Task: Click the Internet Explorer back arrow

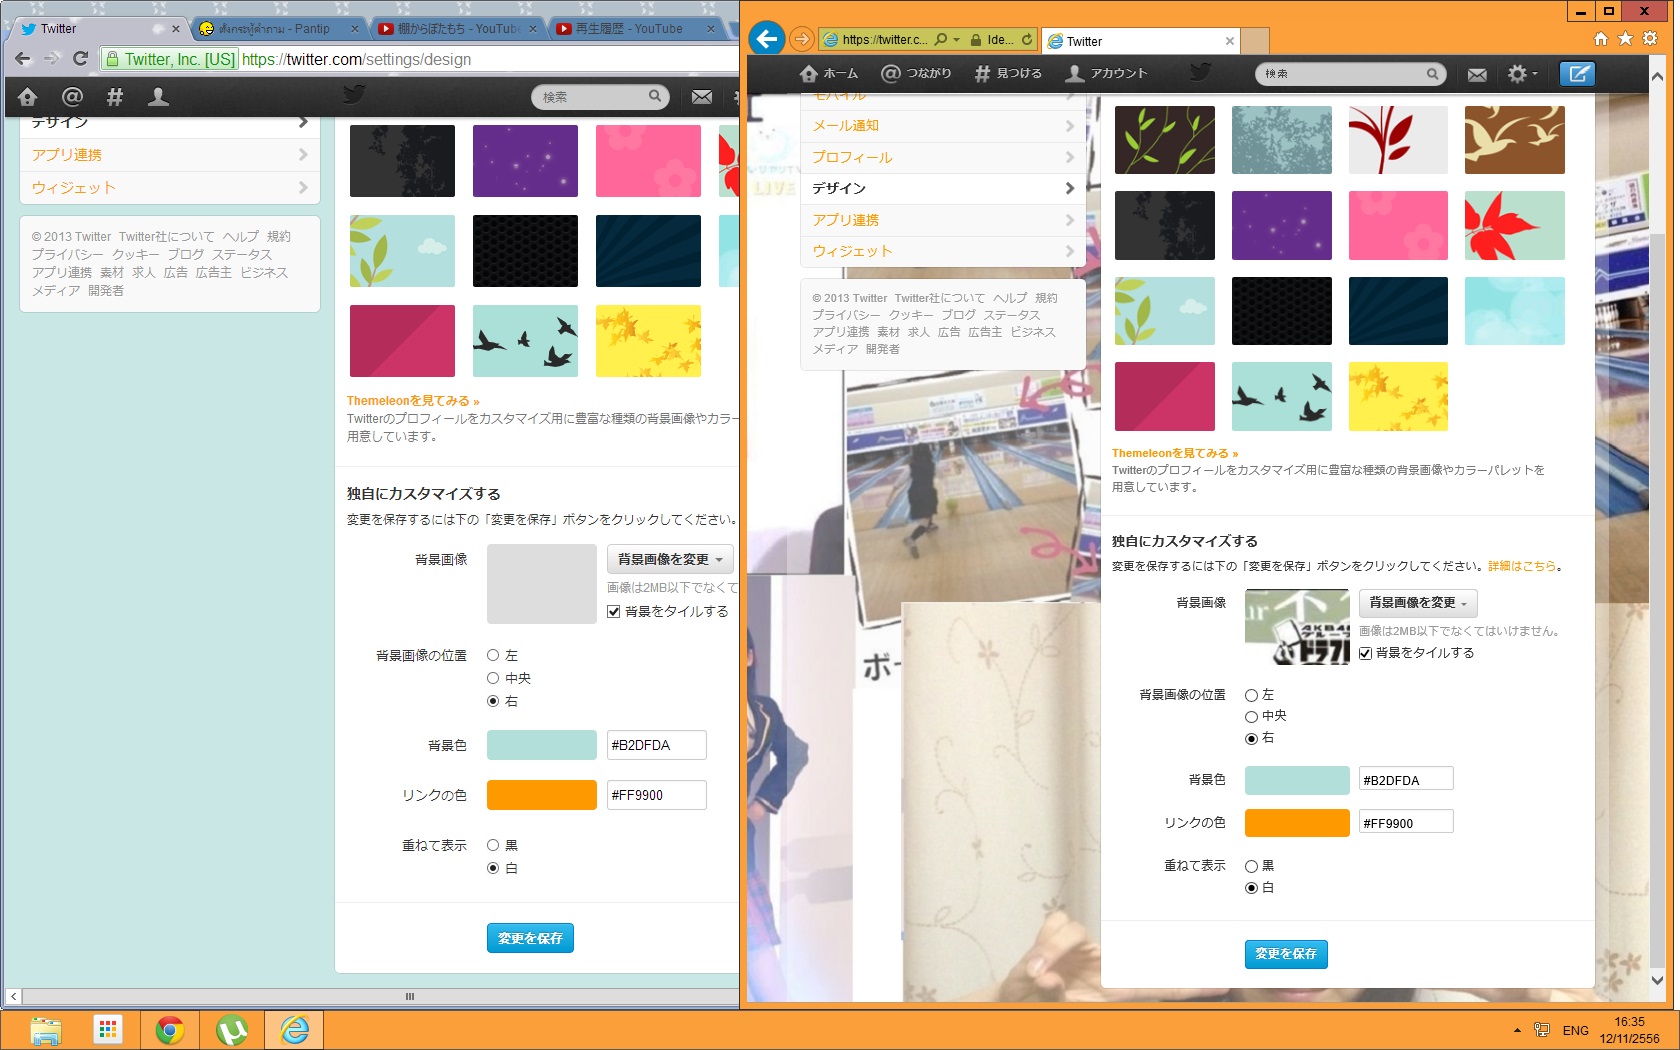Action: (x=767, y=39)
